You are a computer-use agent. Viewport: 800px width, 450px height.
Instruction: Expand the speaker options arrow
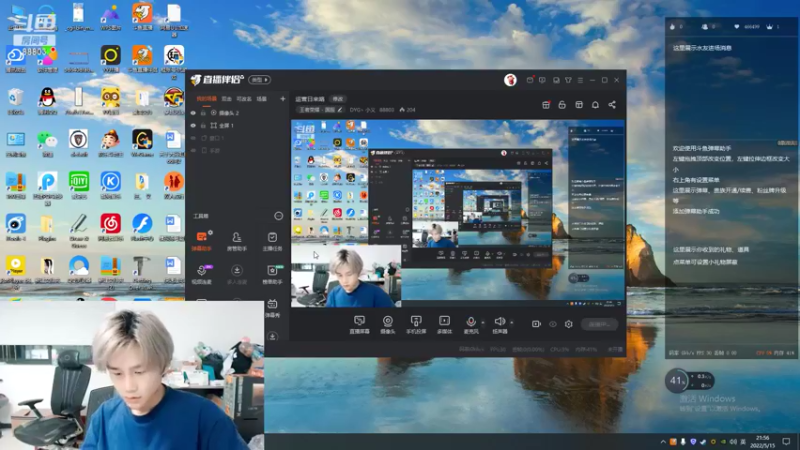(x=512, y=322)
